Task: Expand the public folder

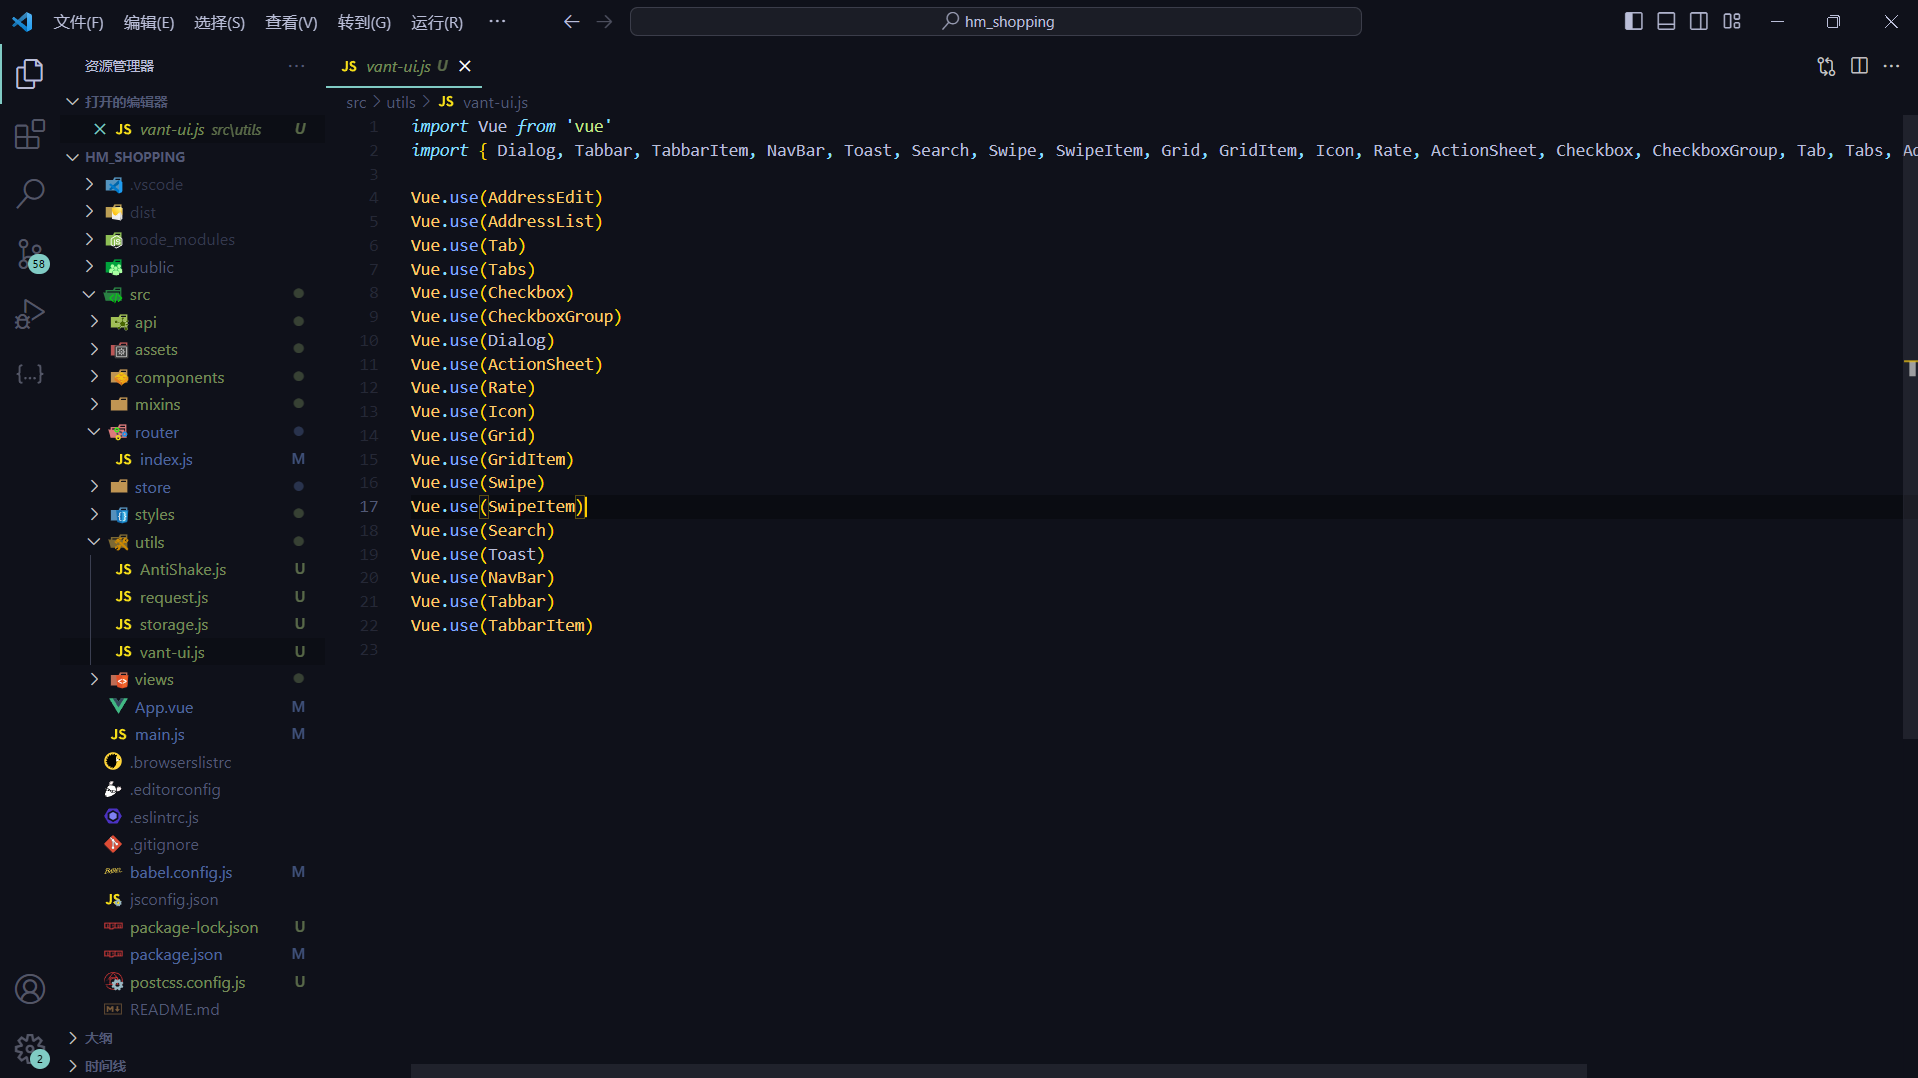Action: click(192, 267)
